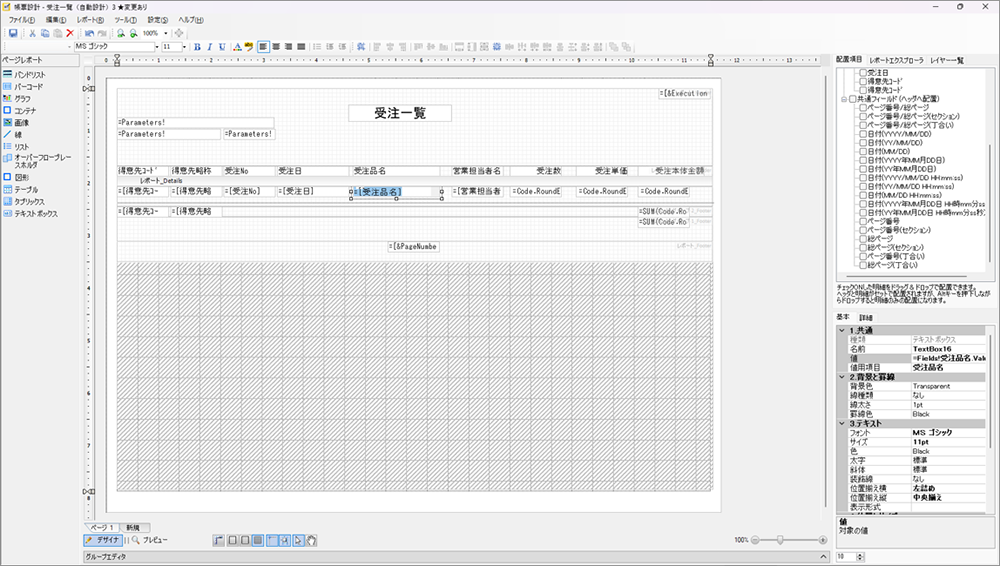Select バーコード tool in toolbox

tap(23, 86)
